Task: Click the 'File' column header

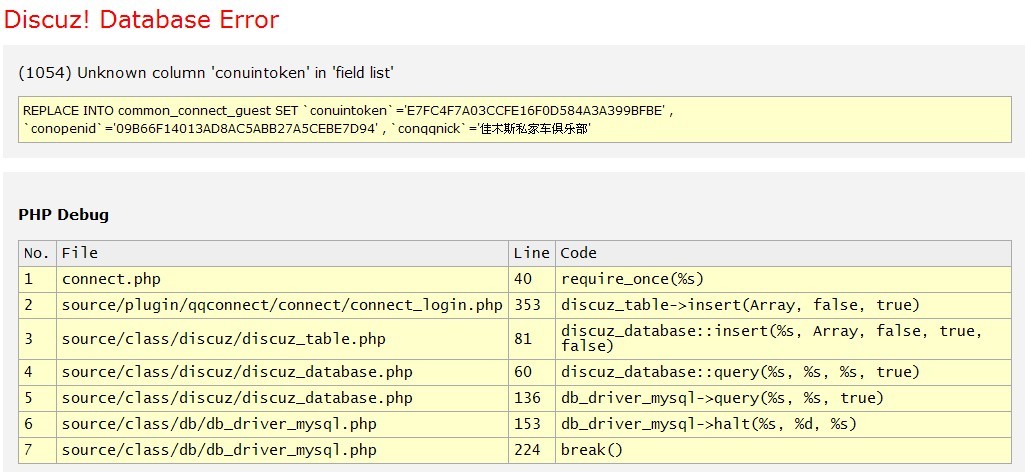Action: (282, 253)
